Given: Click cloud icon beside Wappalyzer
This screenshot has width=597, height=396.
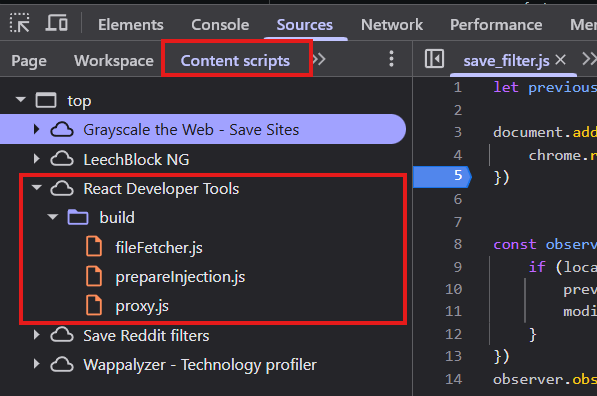Looking at the screenshot, I should coord(62,364).
